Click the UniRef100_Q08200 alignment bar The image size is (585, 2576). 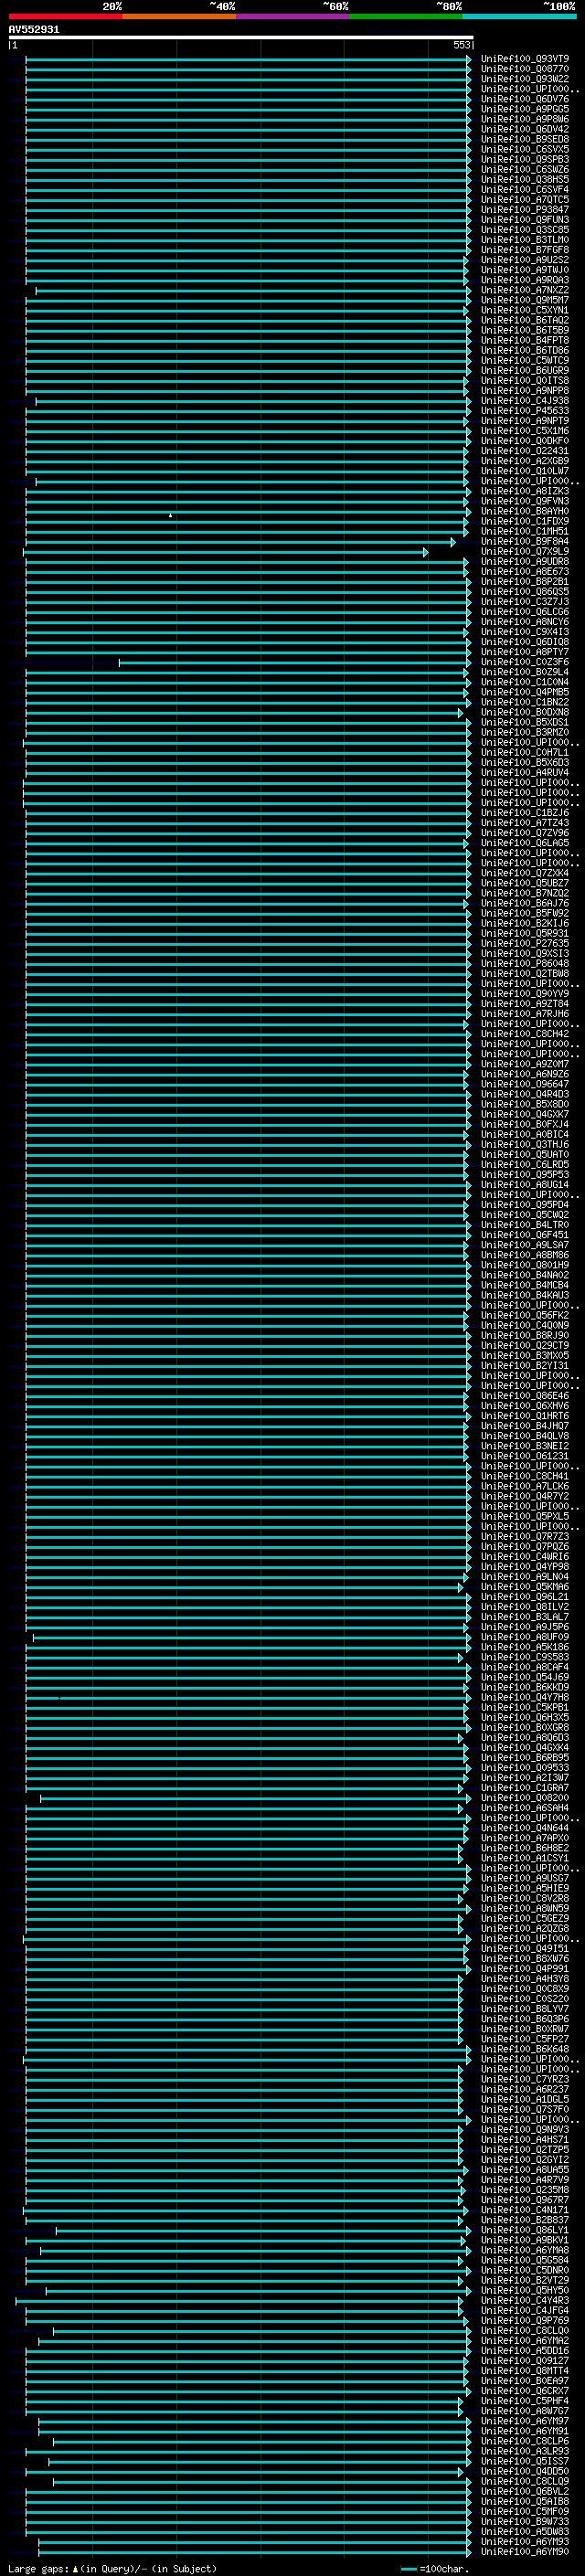point(255,1799)
